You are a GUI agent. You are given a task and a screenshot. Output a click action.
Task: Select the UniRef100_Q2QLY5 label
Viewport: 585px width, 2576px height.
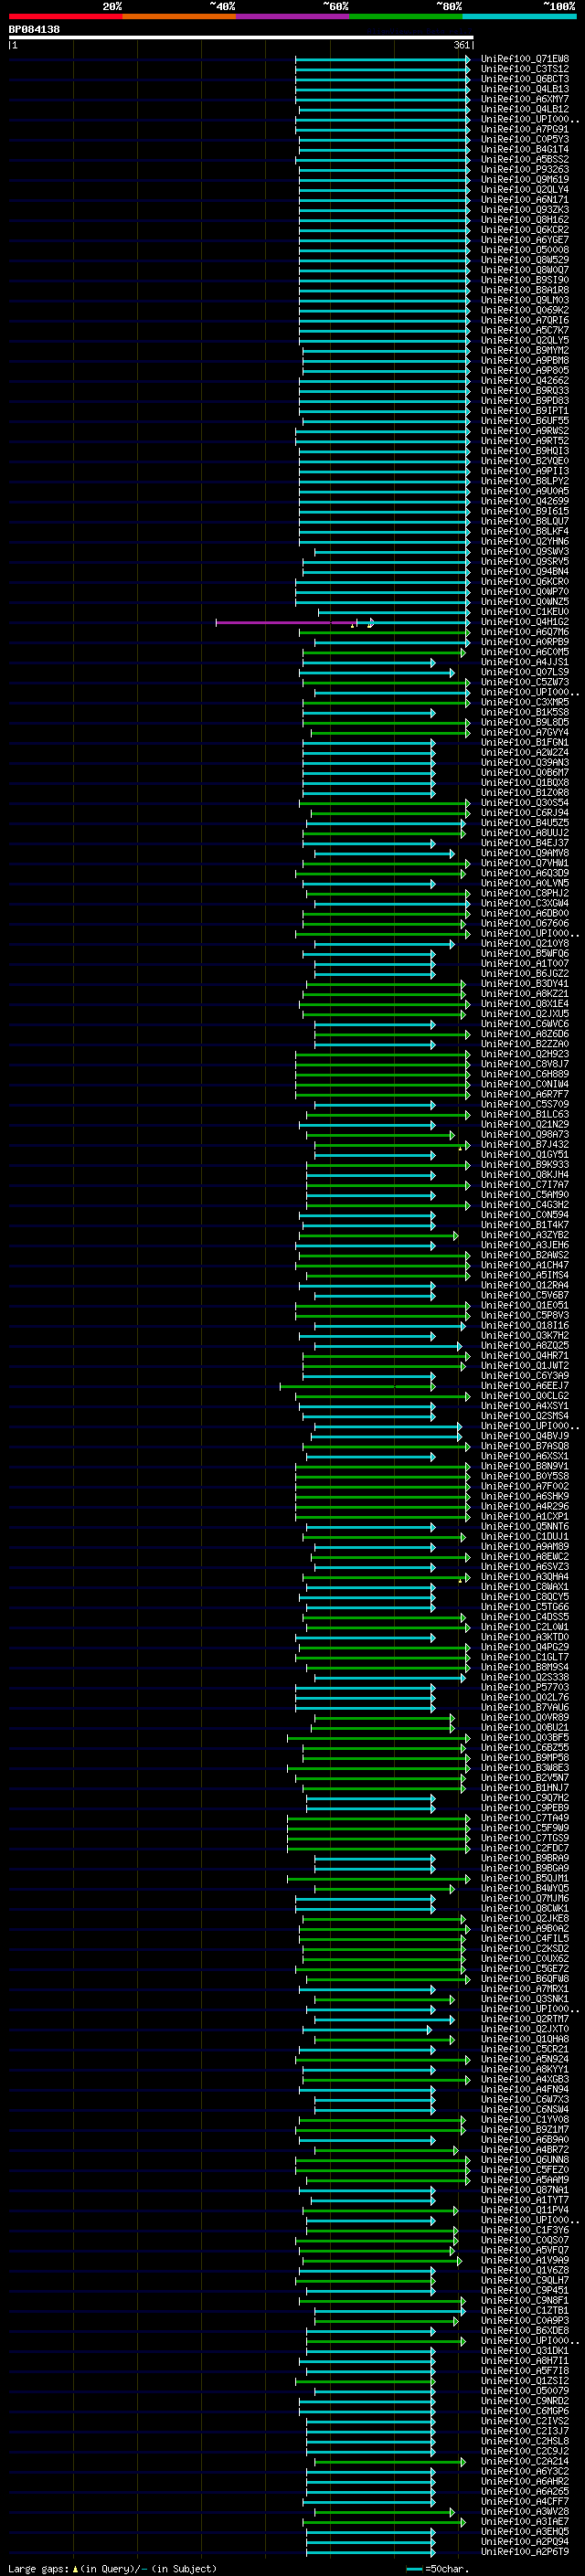click(x=525, y=340)
